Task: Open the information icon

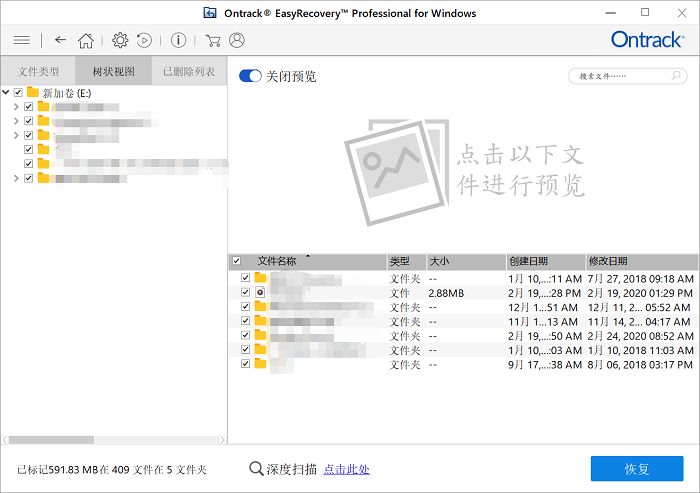Action: click(x=178, y=40)
